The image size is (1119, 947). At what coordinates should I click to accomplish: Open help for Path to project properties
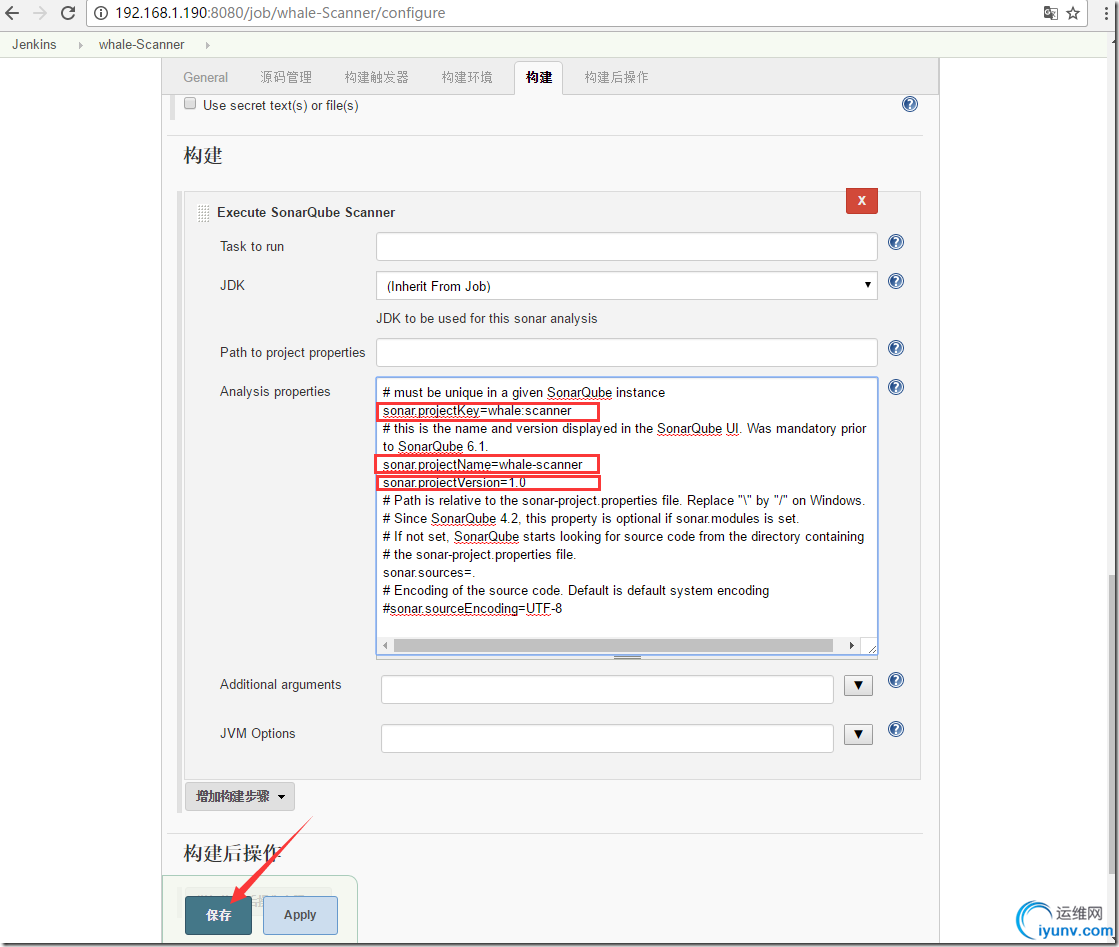(x=896, y=348)
